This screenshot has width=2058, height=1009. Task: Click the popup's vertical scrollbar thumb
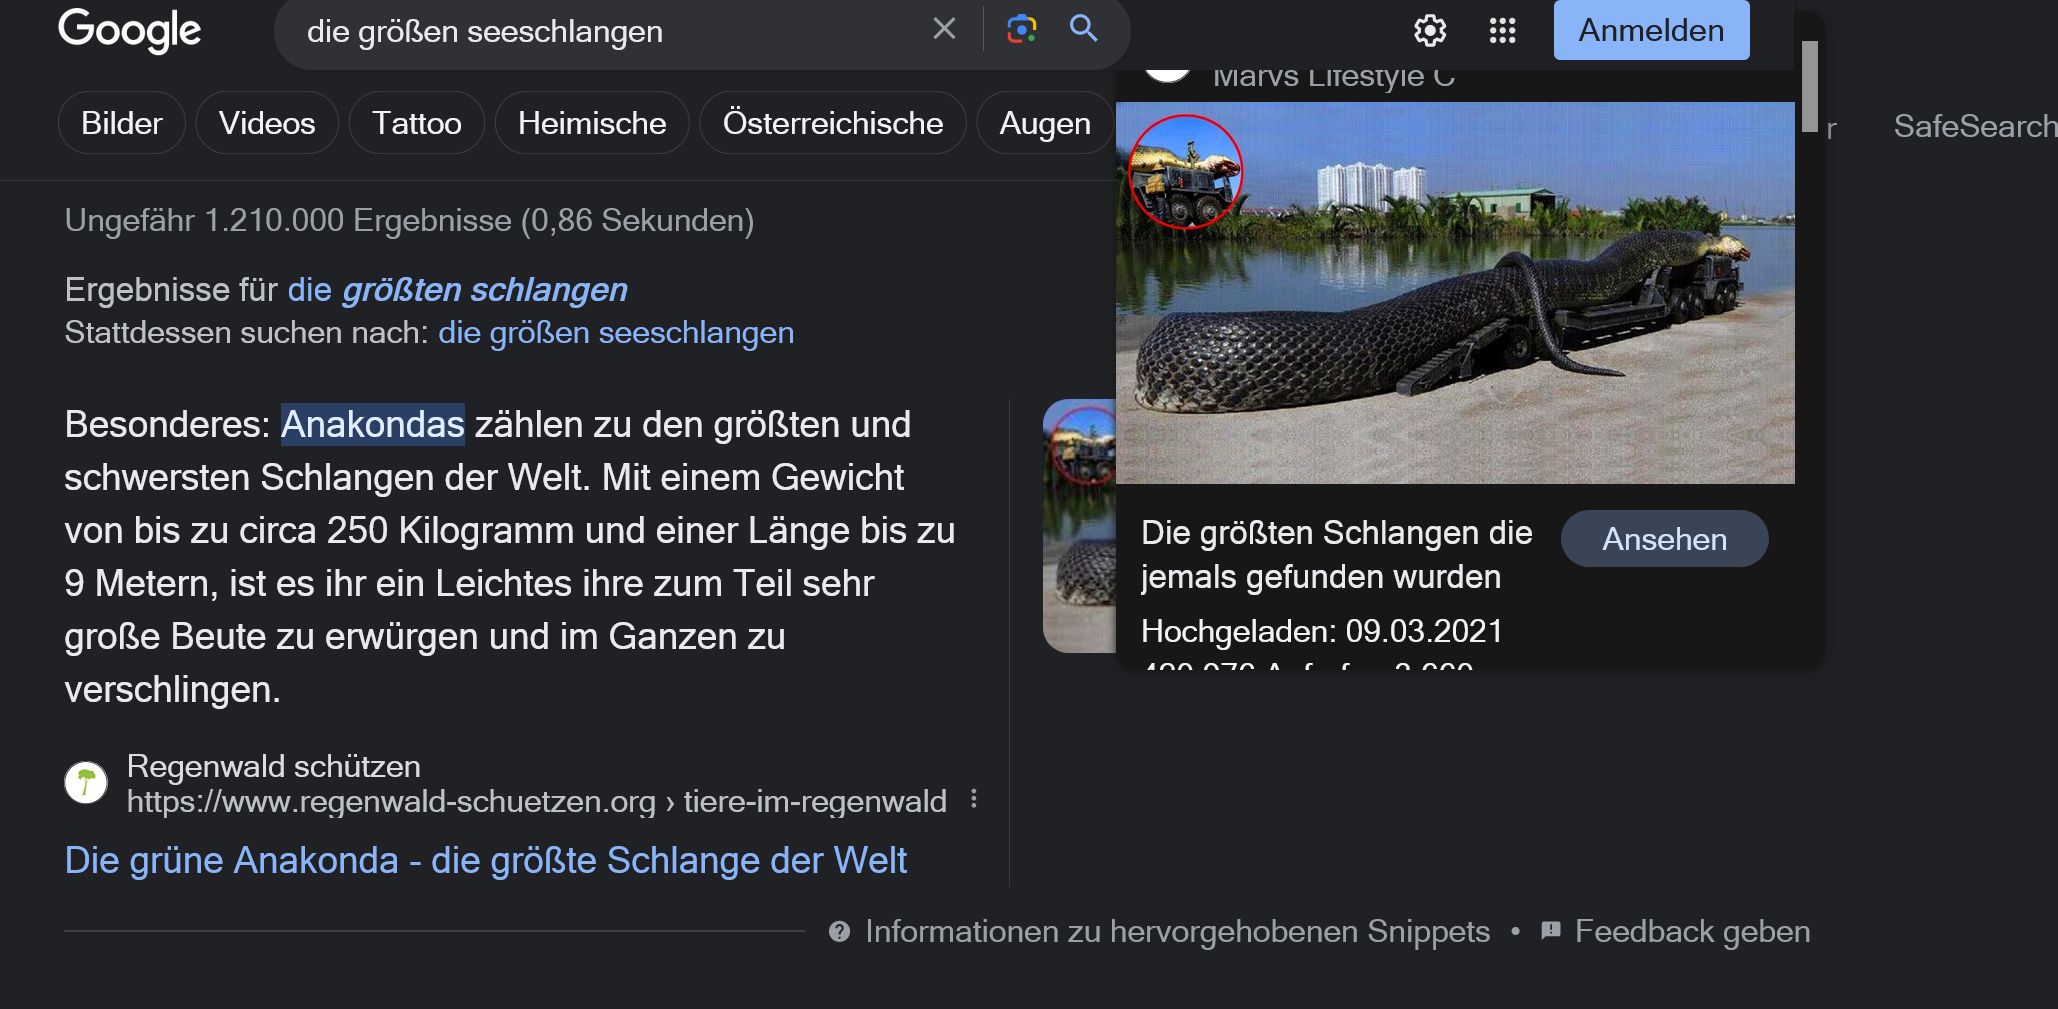tap(1809, 86)
